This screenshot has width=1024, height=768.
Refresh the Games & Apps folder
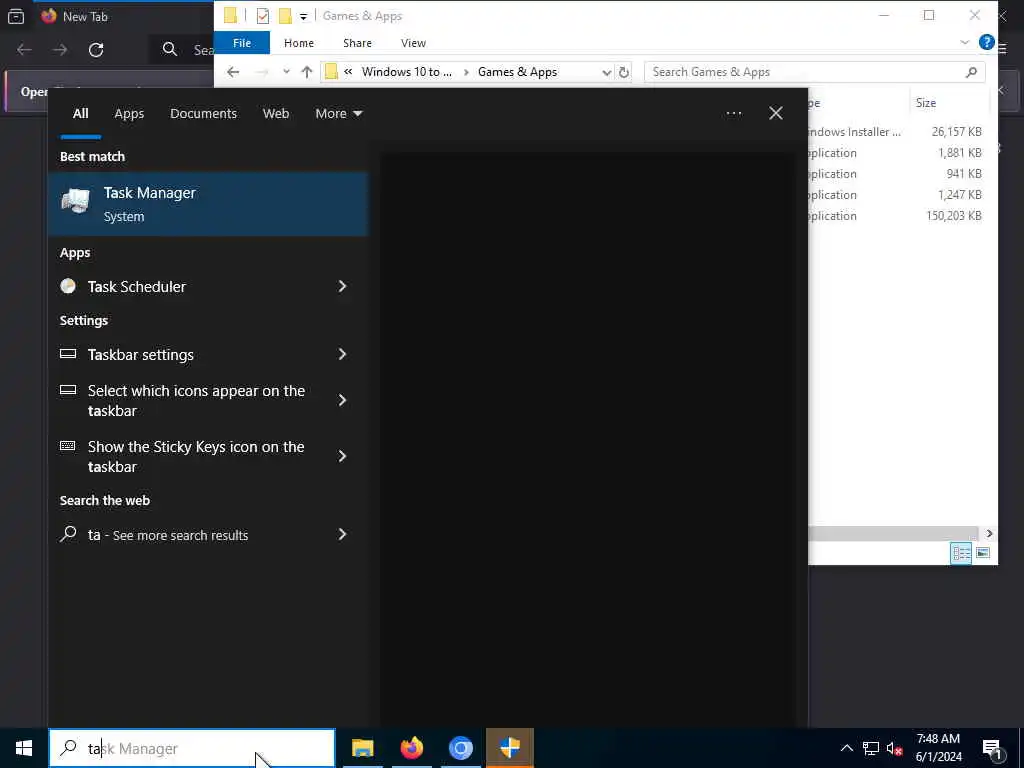click(624, 72)
